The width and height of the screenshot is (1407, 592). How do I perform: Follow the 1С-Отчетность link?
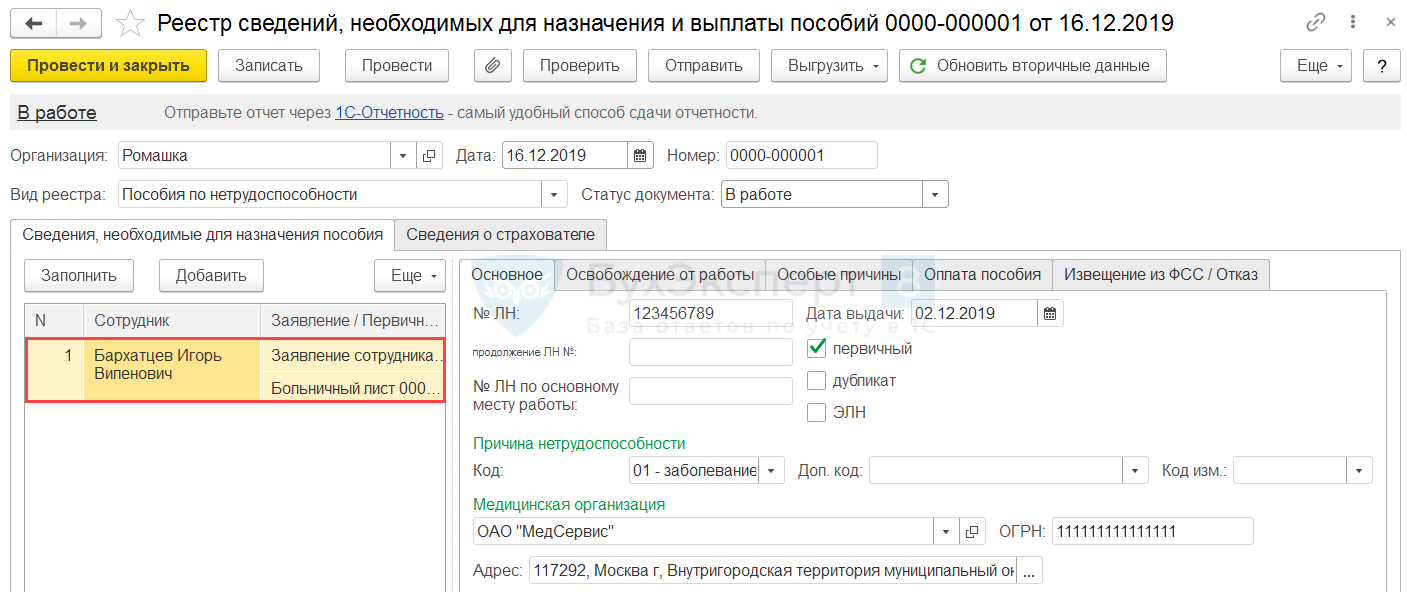(388, 113)
